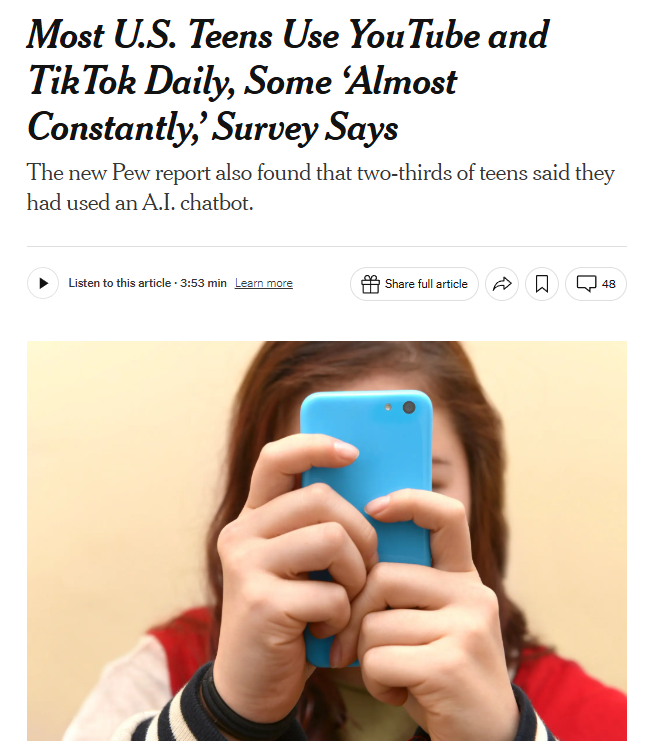Screen dimensions: 655x743
Task: Click the Share full article button
Action: (414, 284)
